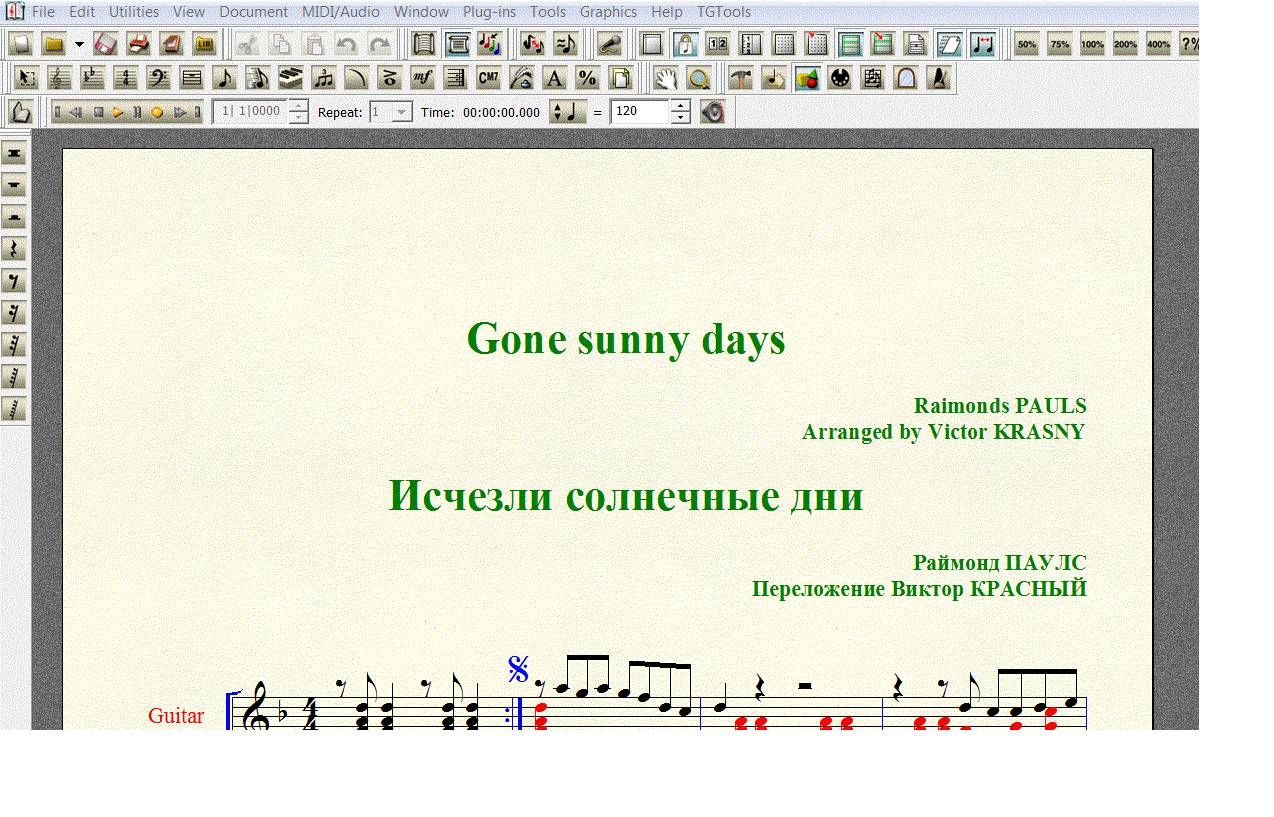Open the Document menu

point(253,12)
